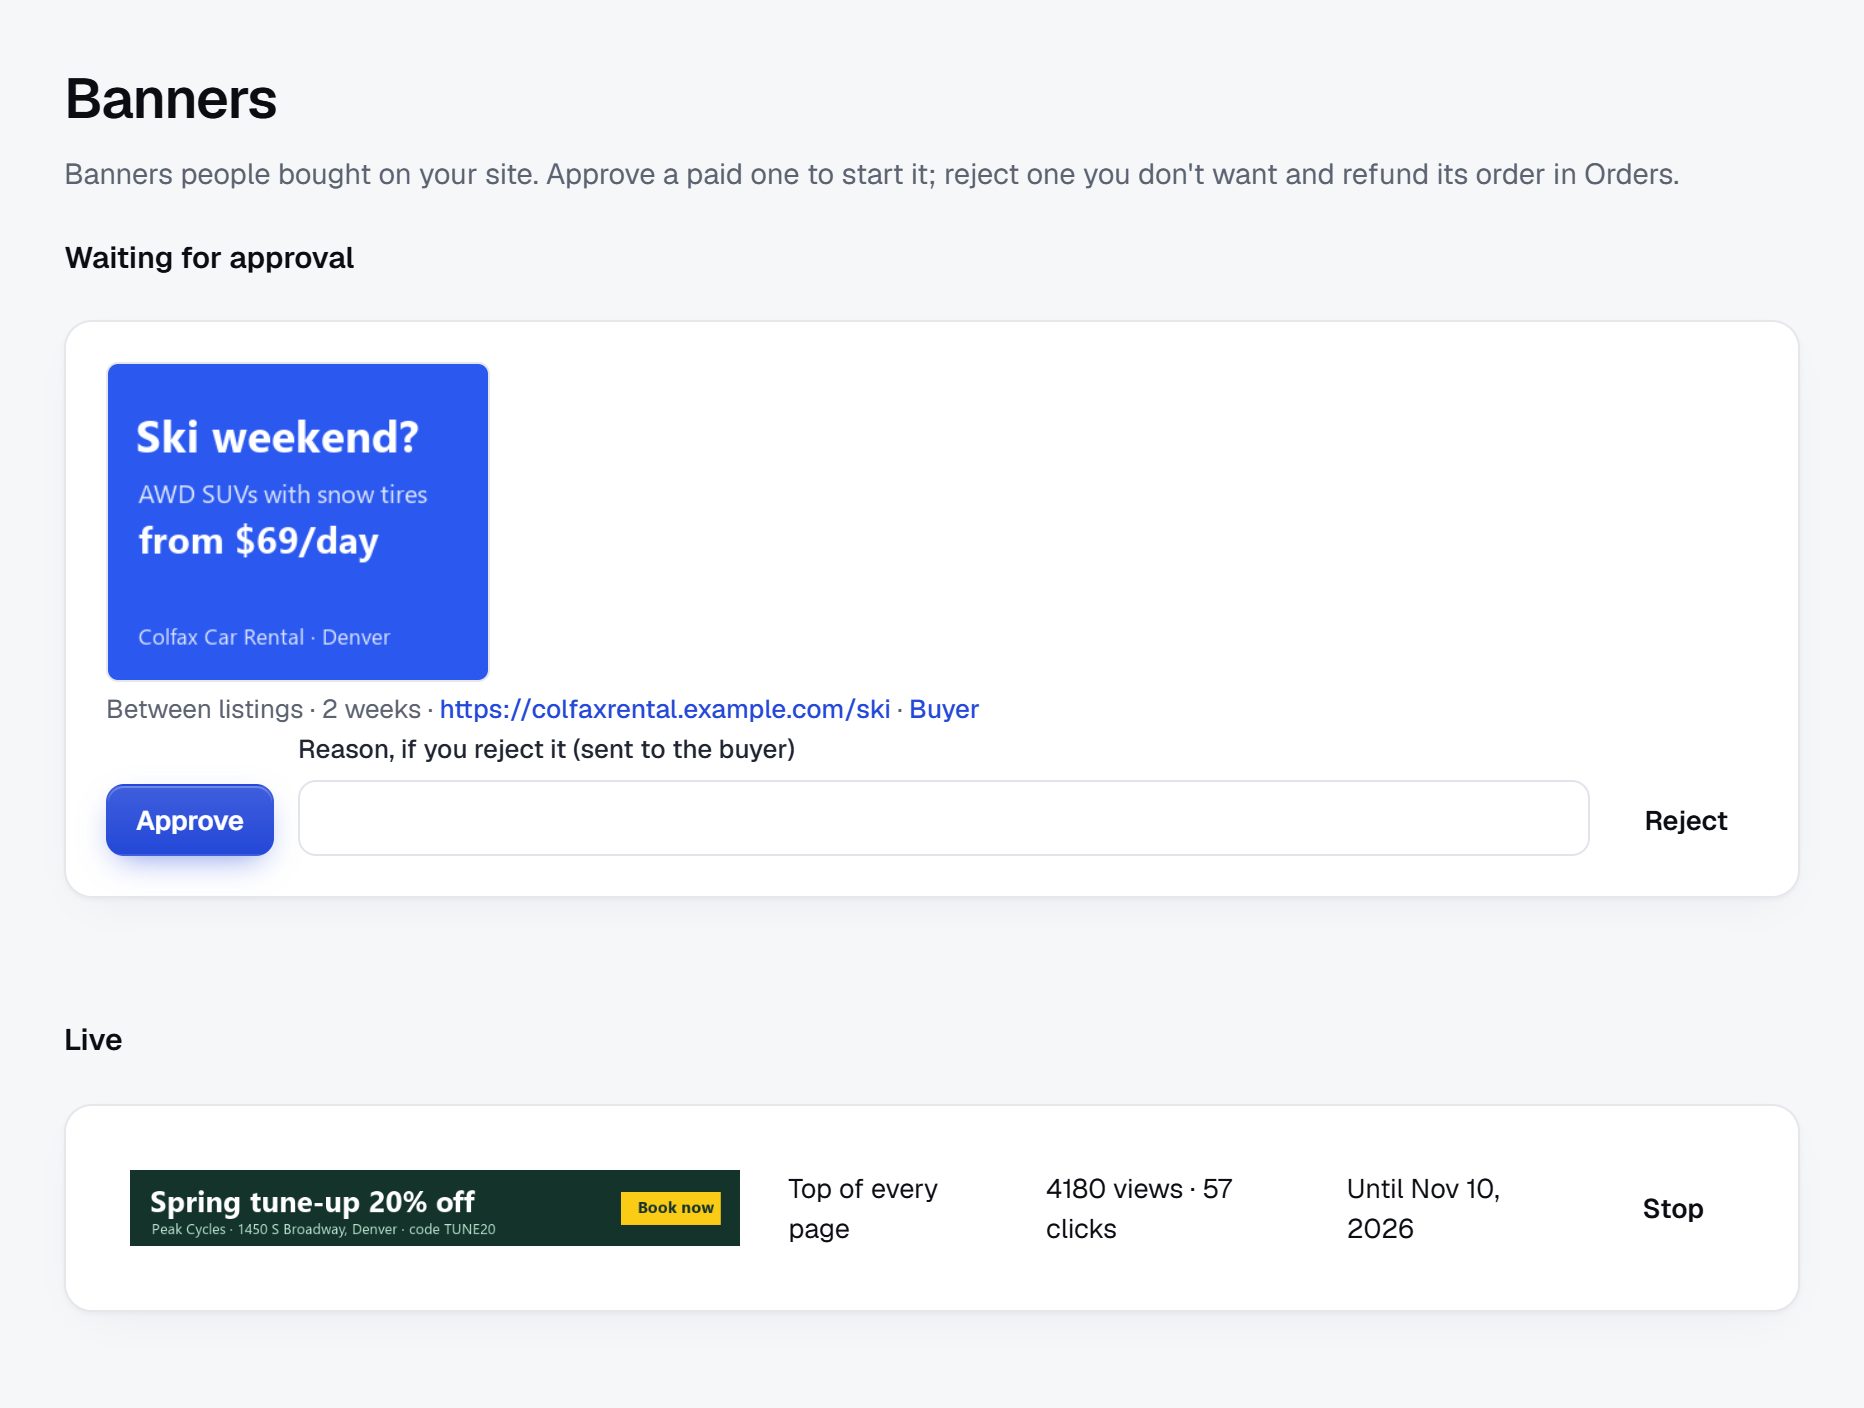1864x1408 pixels.
Task: Select the 'Until Nov 10, 2026' text
Action: point(1423,1208)
